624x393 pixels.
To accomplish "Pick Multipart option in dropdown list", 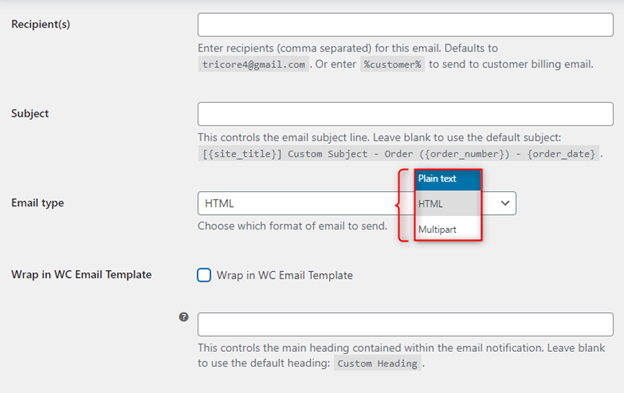I will tap(448, 229).
